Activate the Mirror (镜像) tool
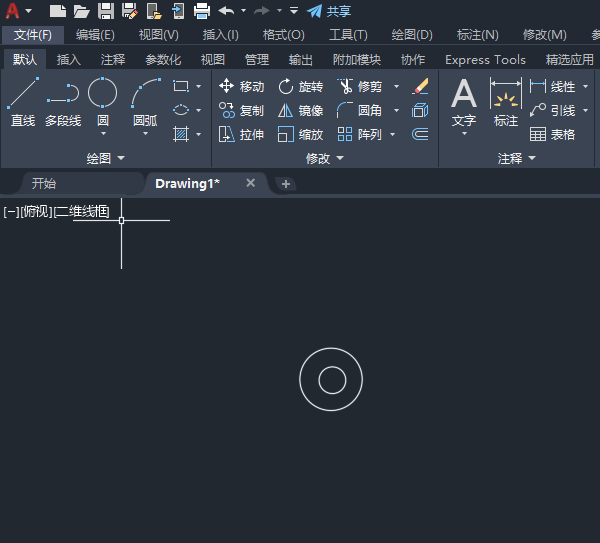This screenshot has height=543, width=600. coord(300,111)
